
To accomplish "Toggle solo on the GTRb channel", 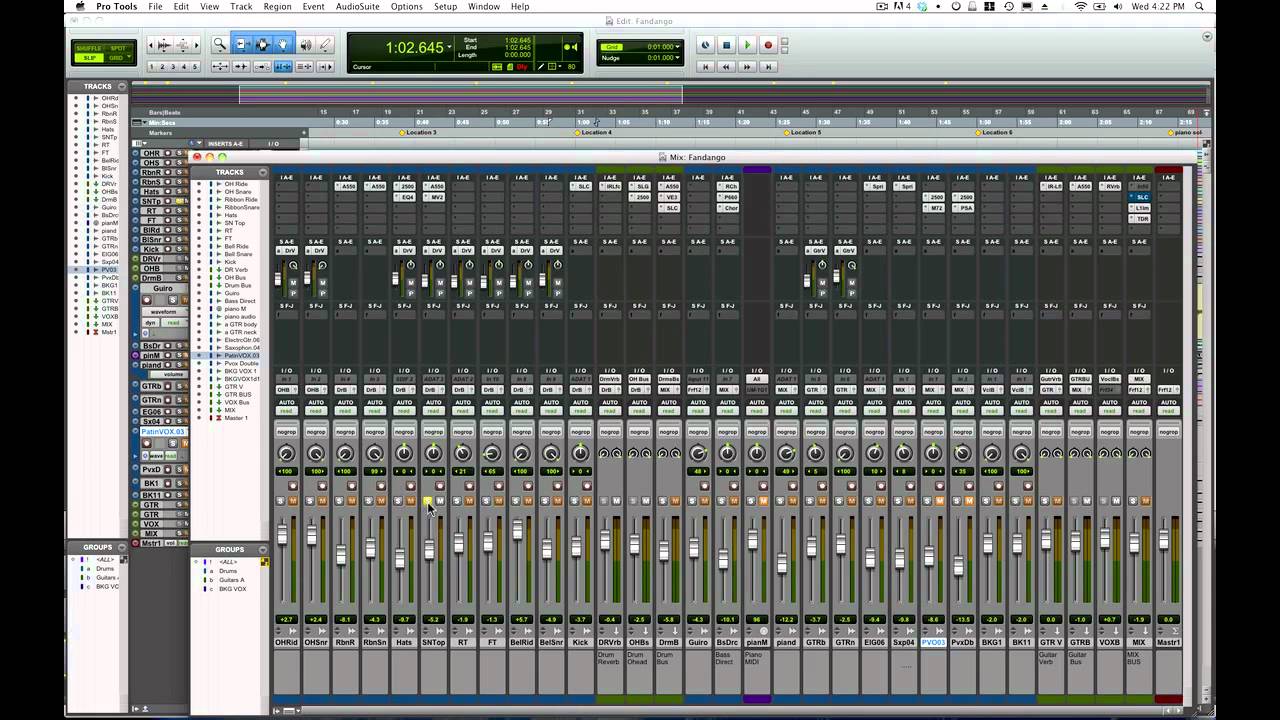I will coord(810,500).
